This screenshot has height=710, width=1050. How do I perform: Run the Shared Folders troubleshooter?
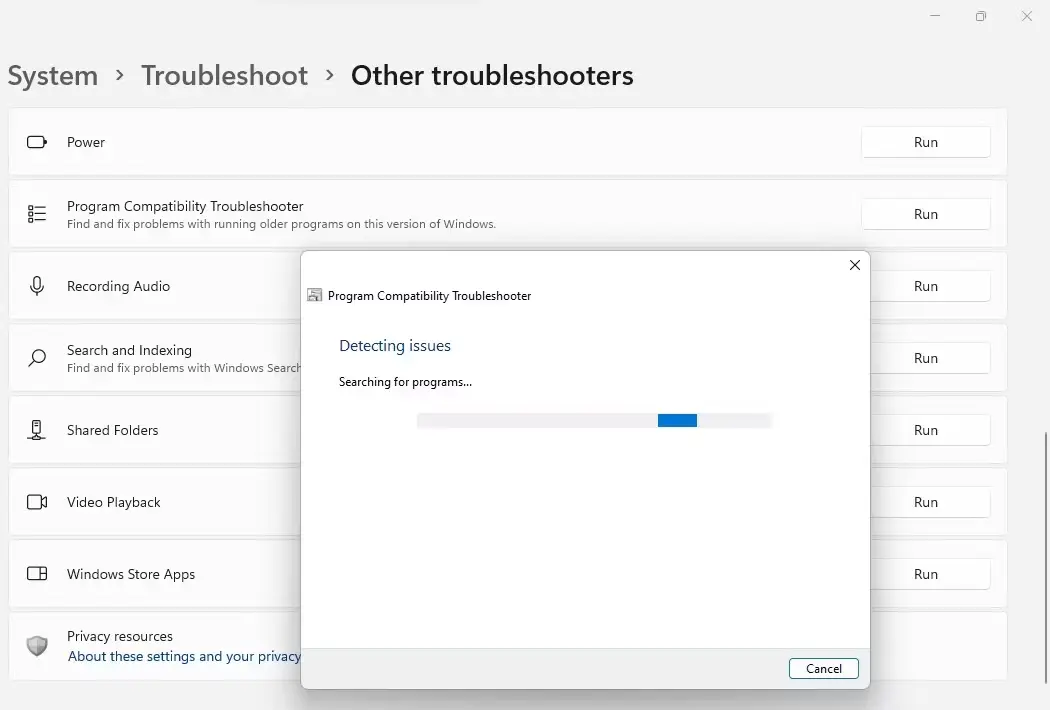[x=930, y=430]
